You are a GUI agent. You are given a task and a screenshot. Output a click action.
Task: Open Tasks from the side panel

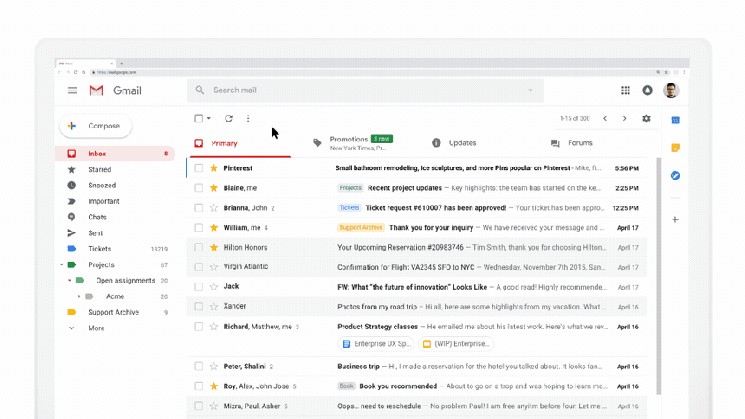(x=676, y=176)
